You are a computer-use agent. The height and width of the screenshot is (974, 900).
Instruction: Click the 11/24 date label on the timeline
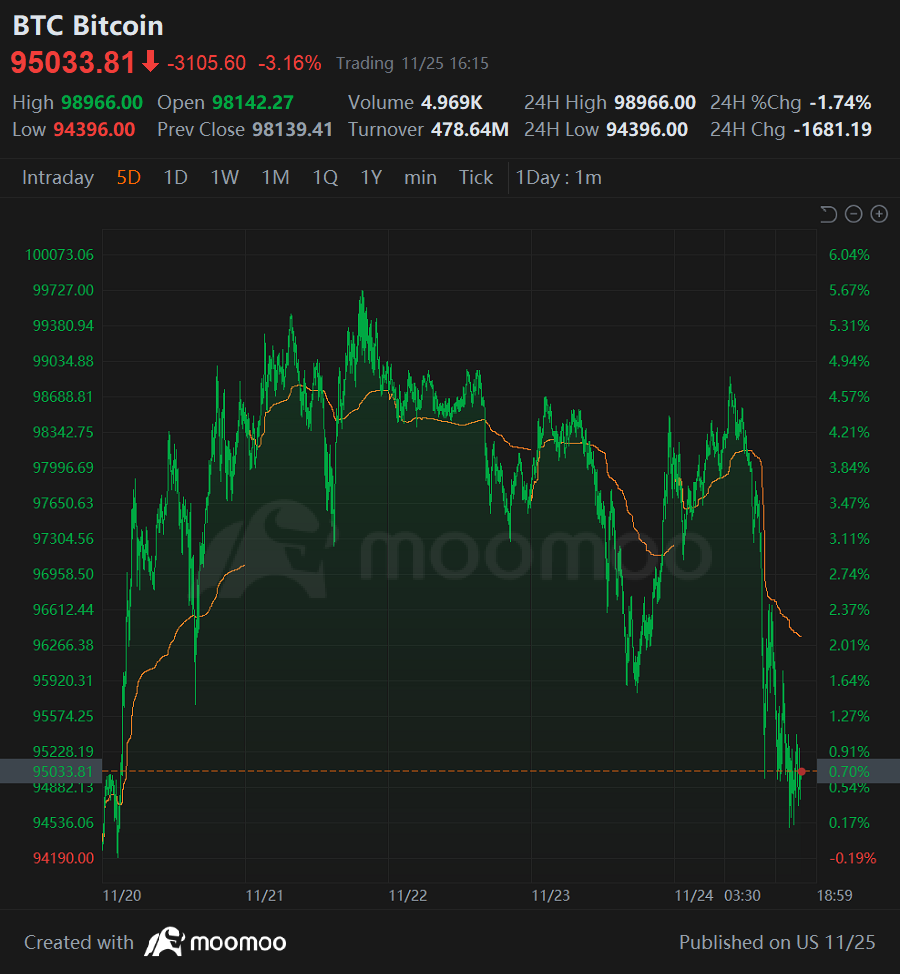coord(695,896)
